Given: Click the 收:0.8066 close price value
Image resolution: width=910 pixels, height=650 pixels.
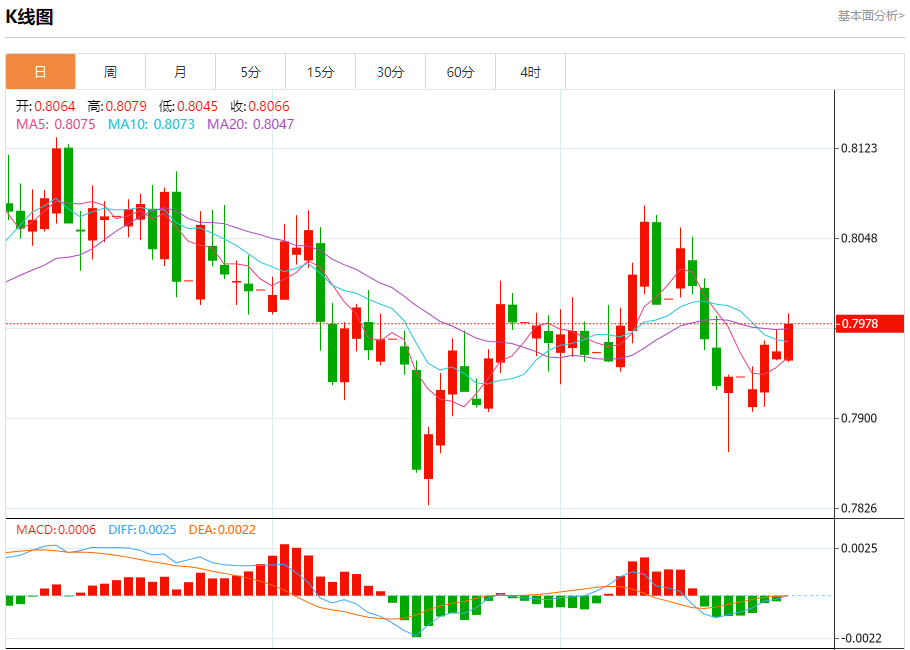Looking at the screenshot, I should coord(259,106).
